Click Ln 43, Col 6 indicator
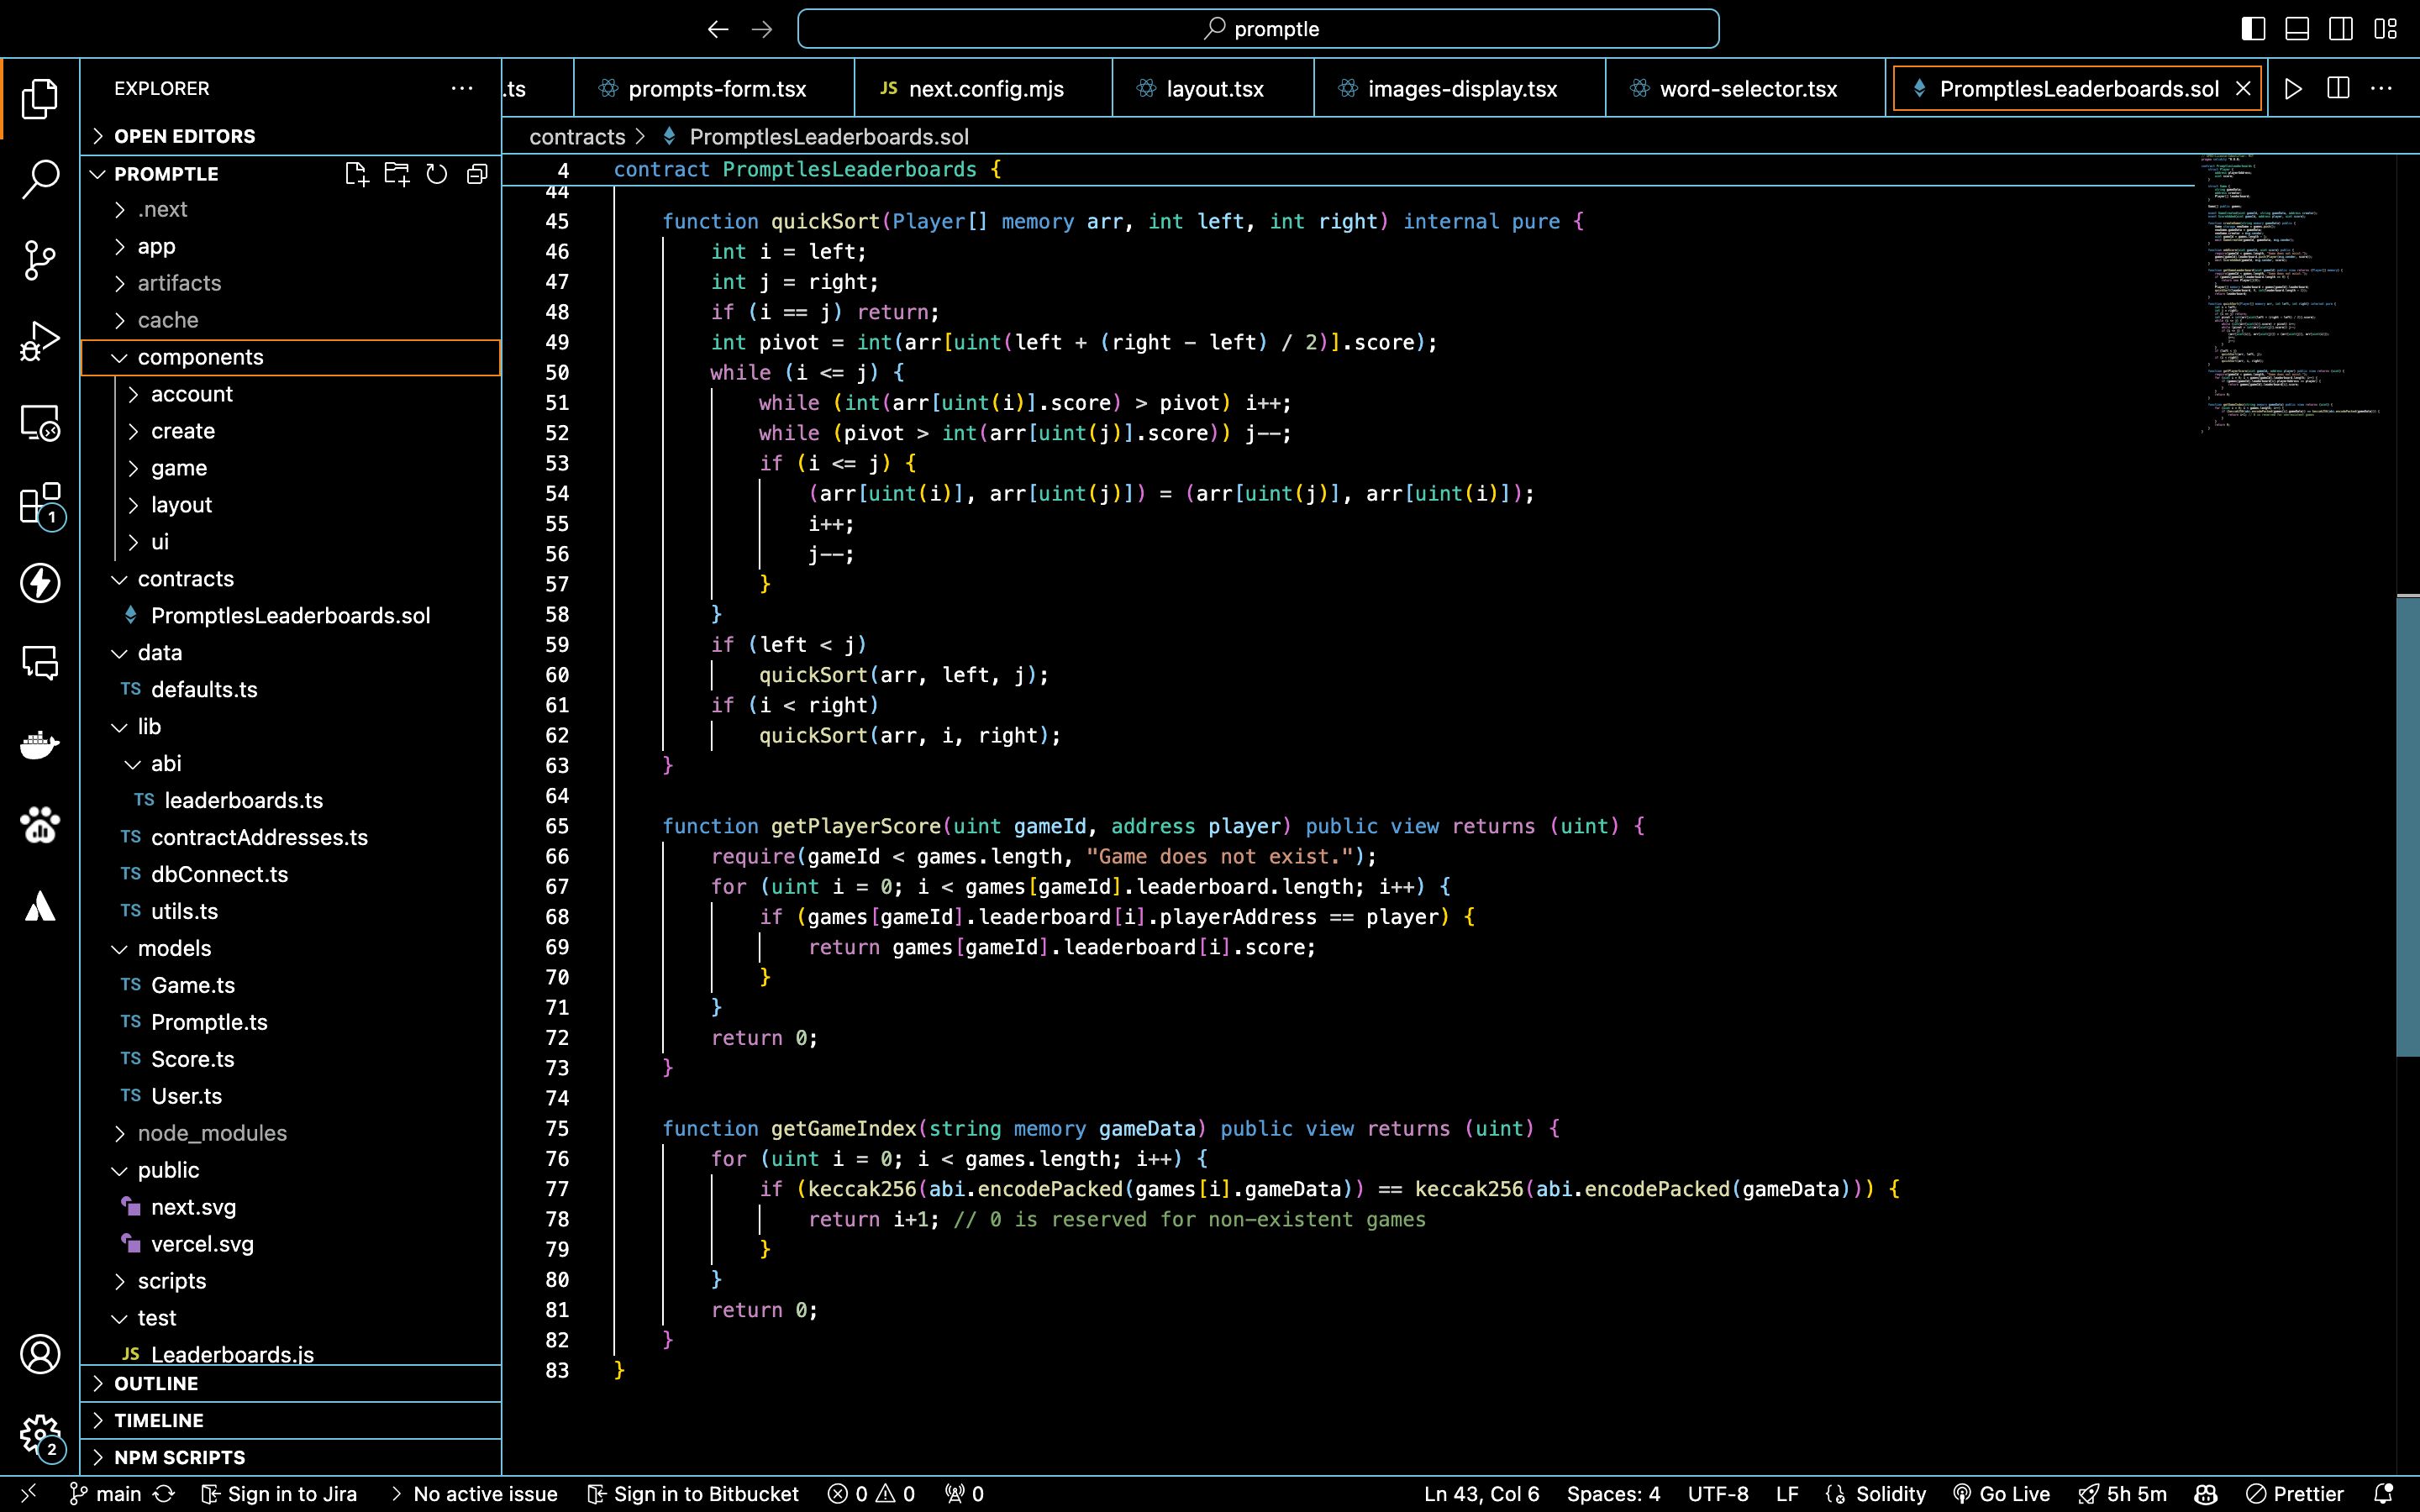 click(1481, 1494)
